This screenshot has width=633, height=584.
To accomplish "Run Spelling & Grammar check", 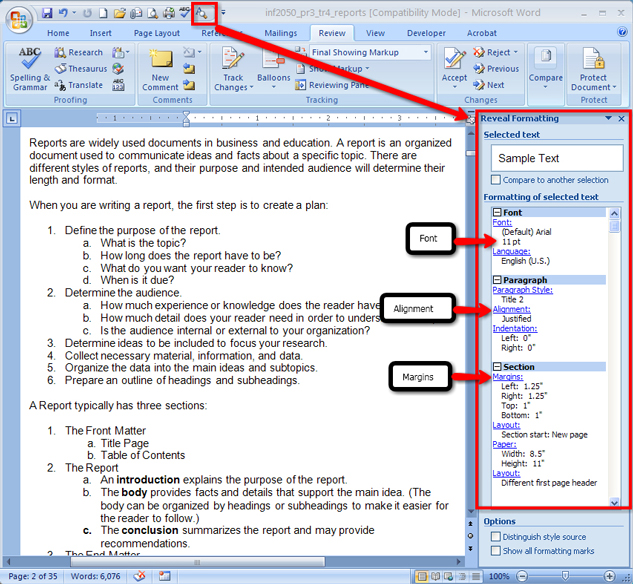I will 29,69.
